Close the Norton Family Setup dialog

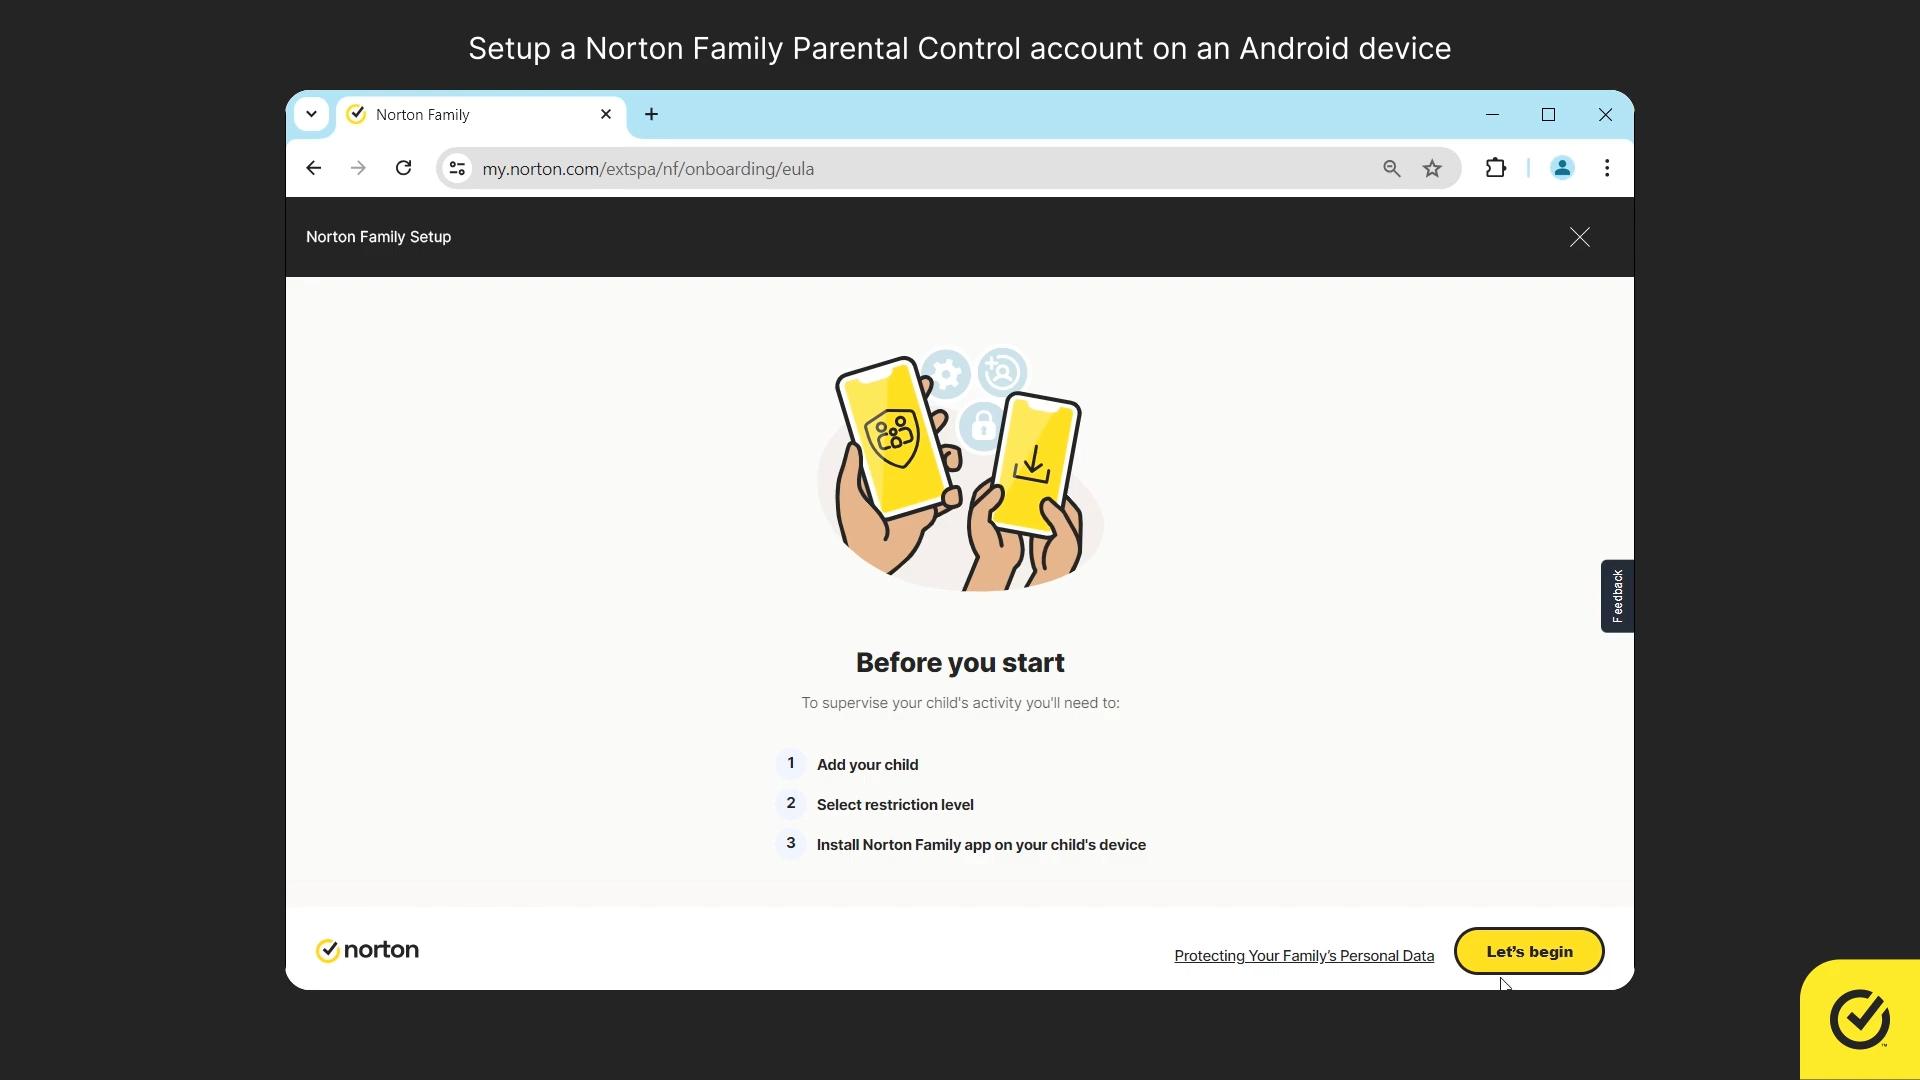[x=1579, y=237]
